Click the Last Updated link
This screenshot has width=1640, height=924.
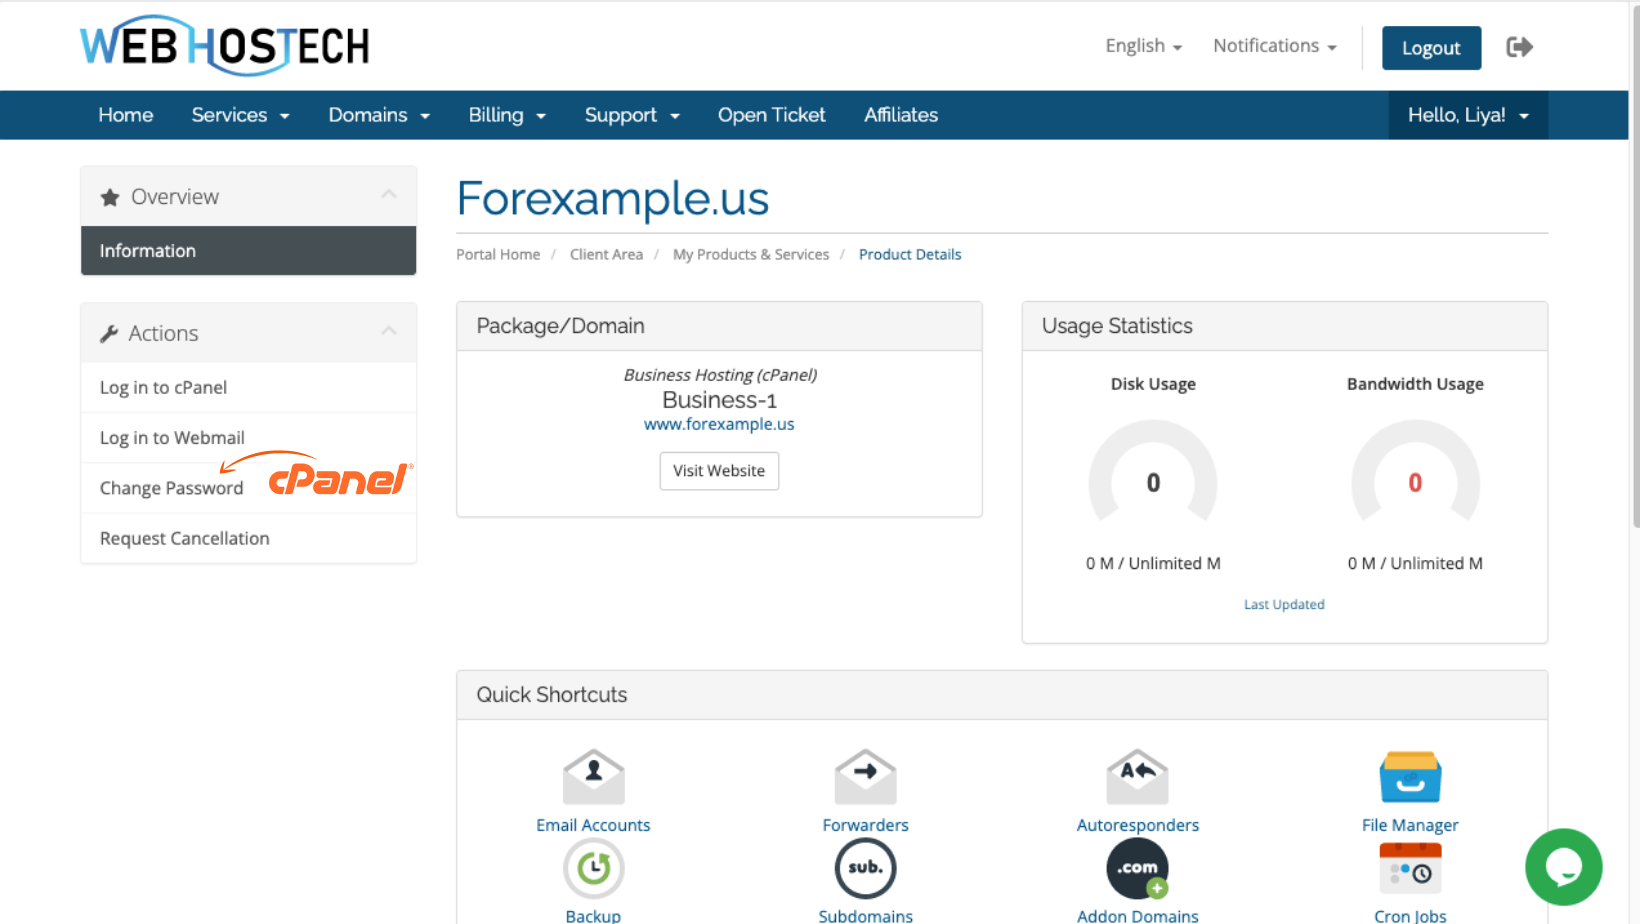pyautogui.click(x=1284, y=605)
